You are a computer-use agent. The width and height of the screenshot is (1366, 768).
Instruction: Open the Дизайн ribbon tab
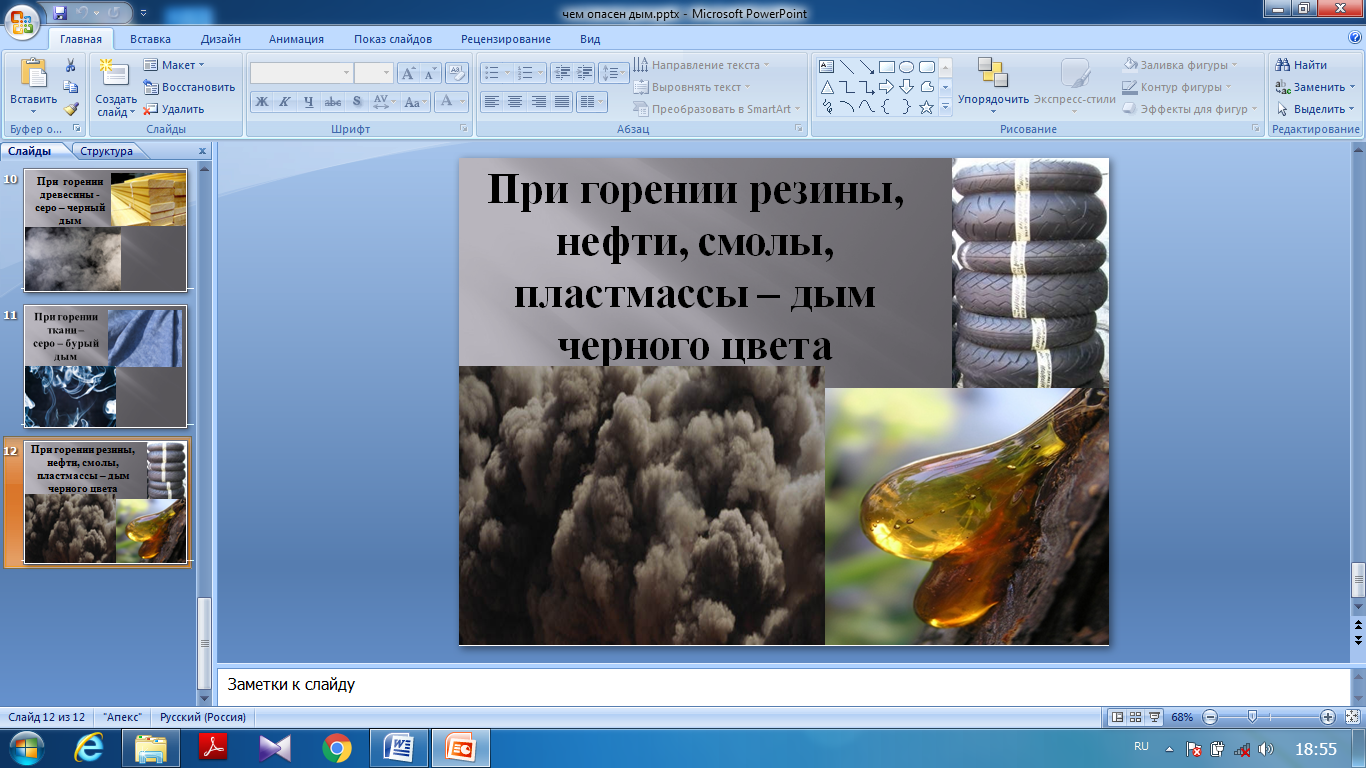click(220, 39)
